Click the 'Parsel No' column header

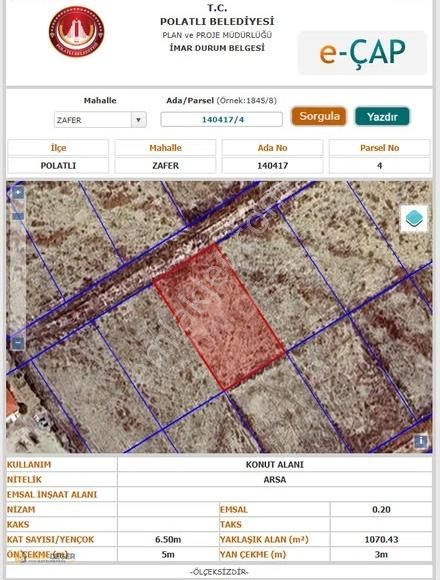[380, 148]
